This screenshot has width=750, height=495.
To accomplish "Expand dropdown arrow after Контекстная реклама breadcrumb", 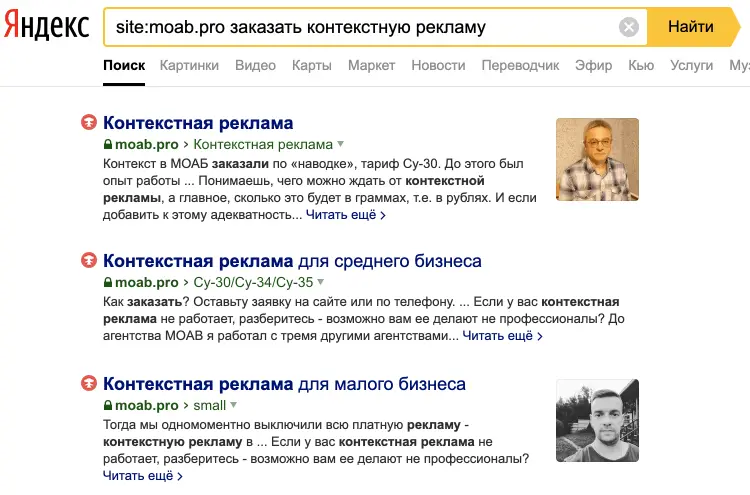I will [341, 145].
